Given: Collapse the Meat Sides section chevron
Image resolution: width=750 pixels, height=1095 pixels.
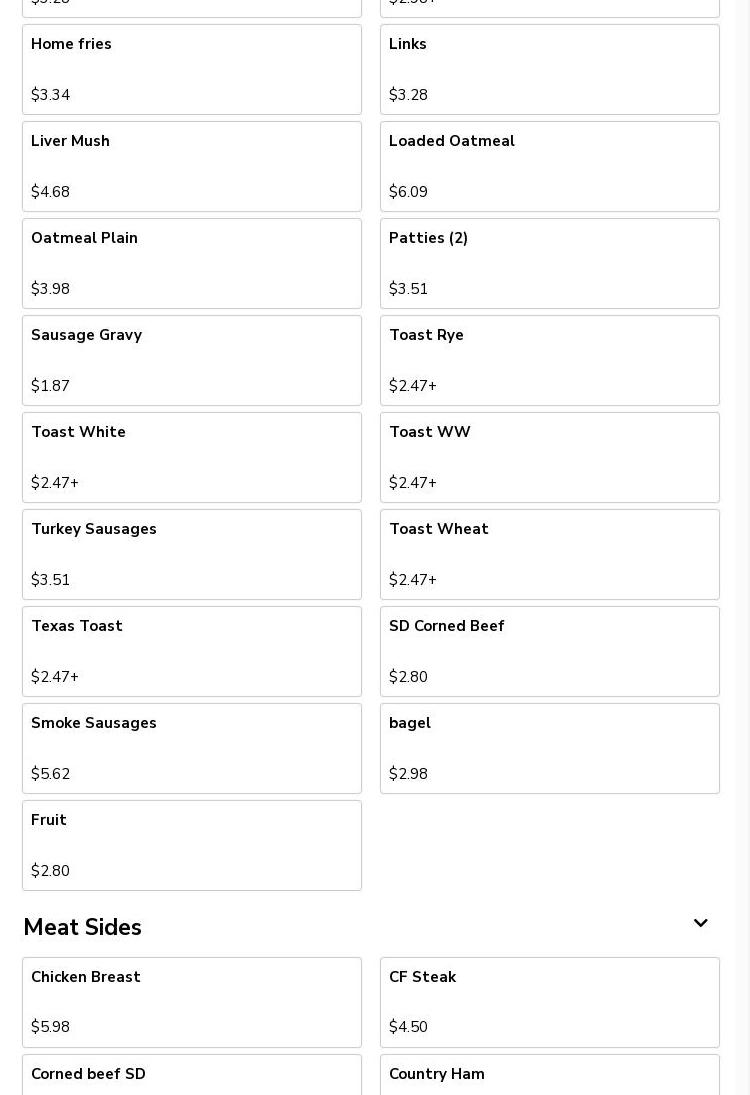Looking at the screenshot, I should click(x=700, y=924).
